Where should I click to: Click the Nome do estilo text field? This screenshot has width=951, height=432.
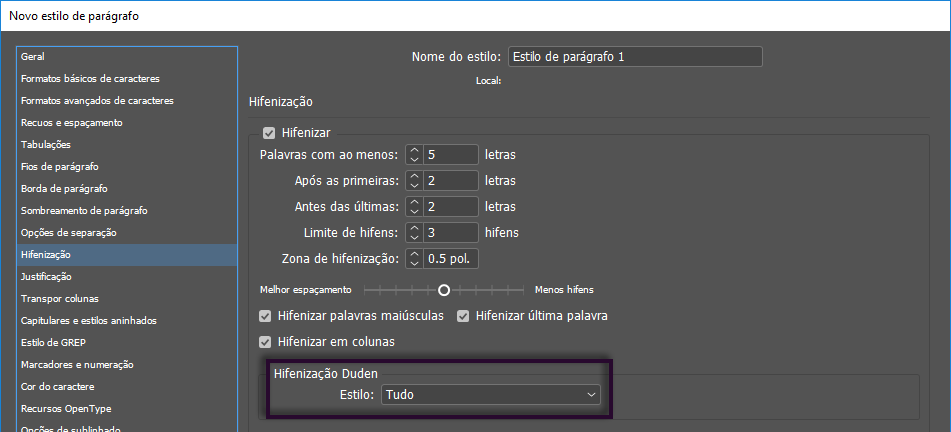[x=635, y=57]
